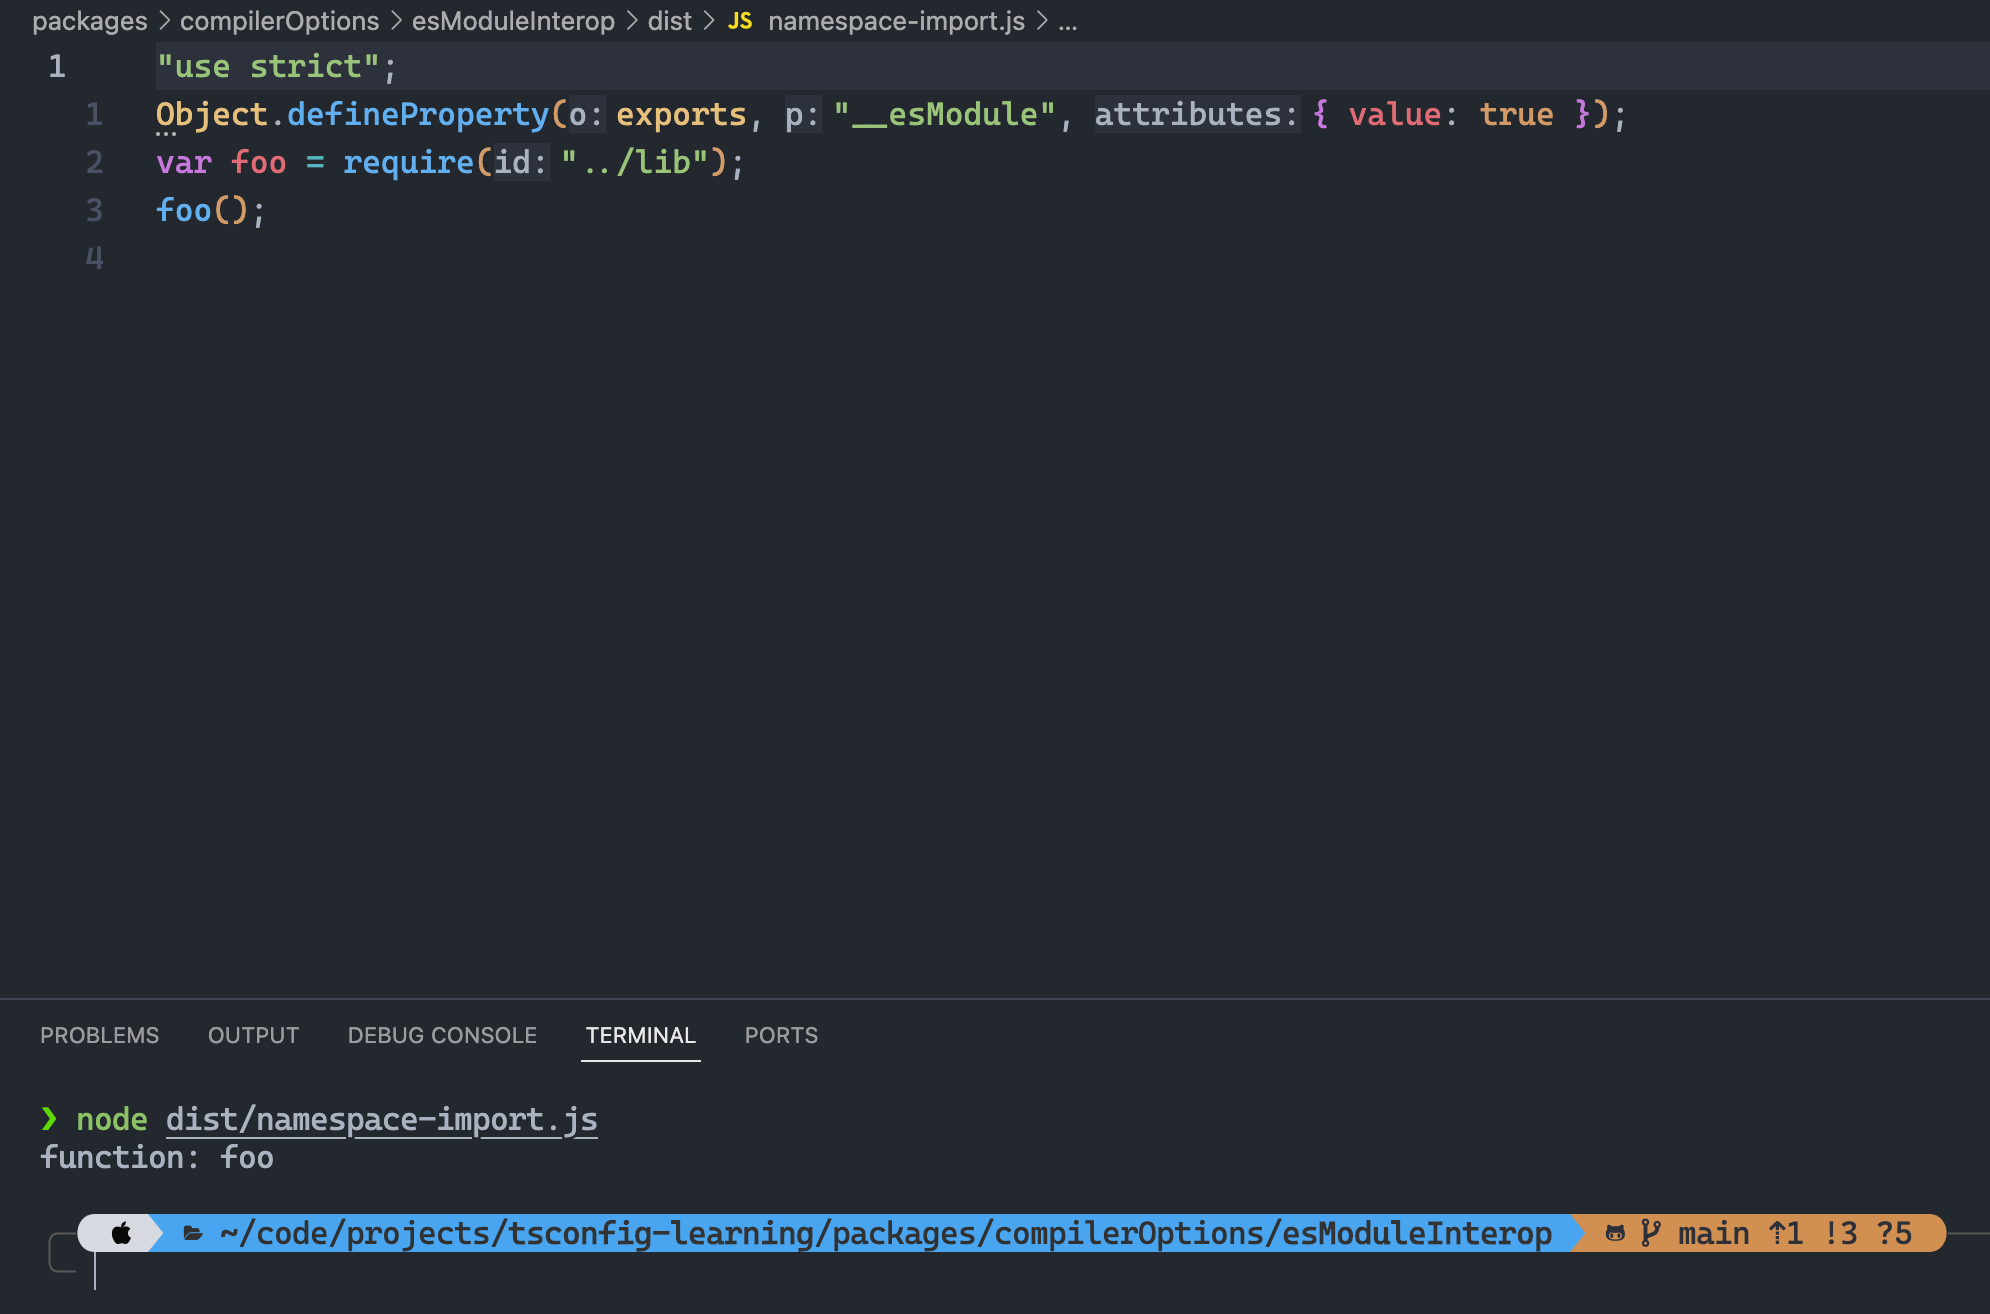The height and width of the screenshot is (1314, 1990).
Task: Expand chevron after 'compilerOptions' breadcrumb
Action: point(396,21)
